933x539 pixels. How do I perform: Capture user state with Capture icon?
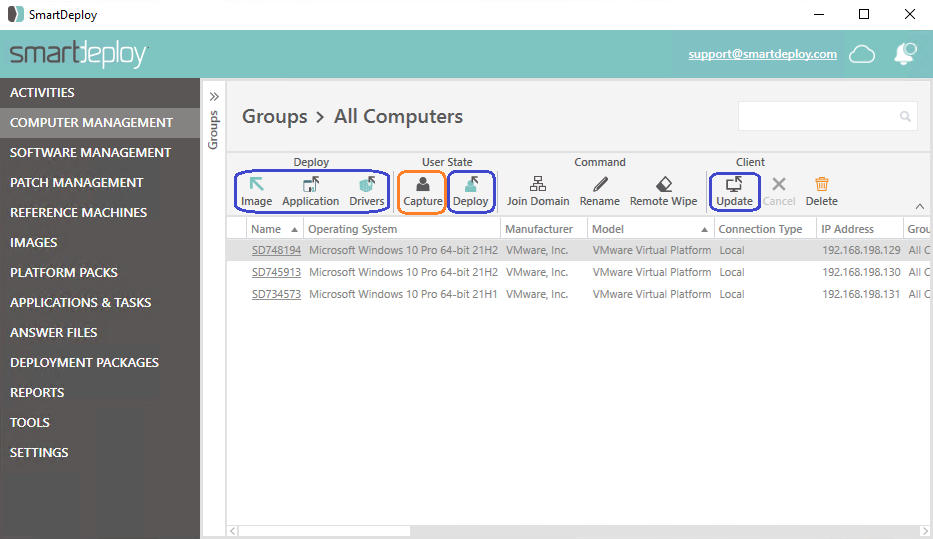point(422,185)
